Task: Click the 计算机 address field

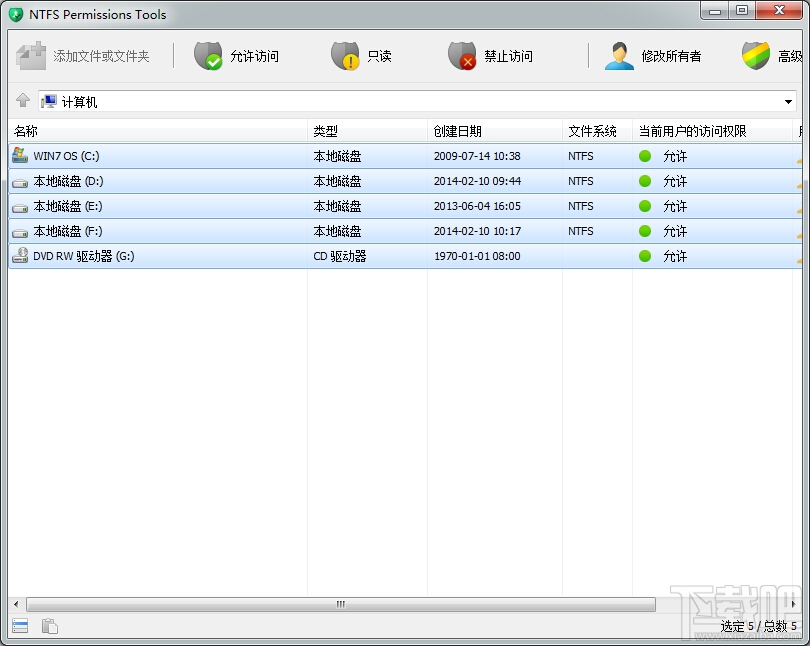Action: (417, 101)
